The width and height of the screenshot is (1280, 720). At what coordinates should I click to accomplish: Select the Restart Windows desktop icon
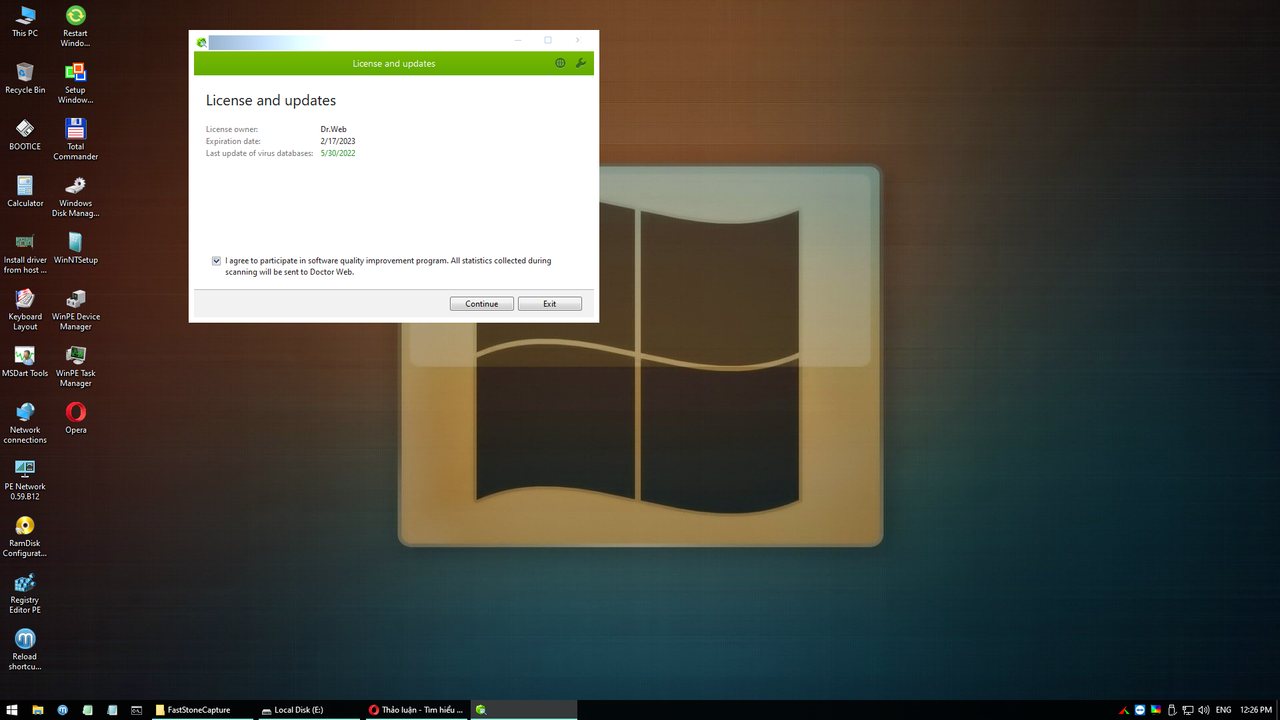pos(75,26)
